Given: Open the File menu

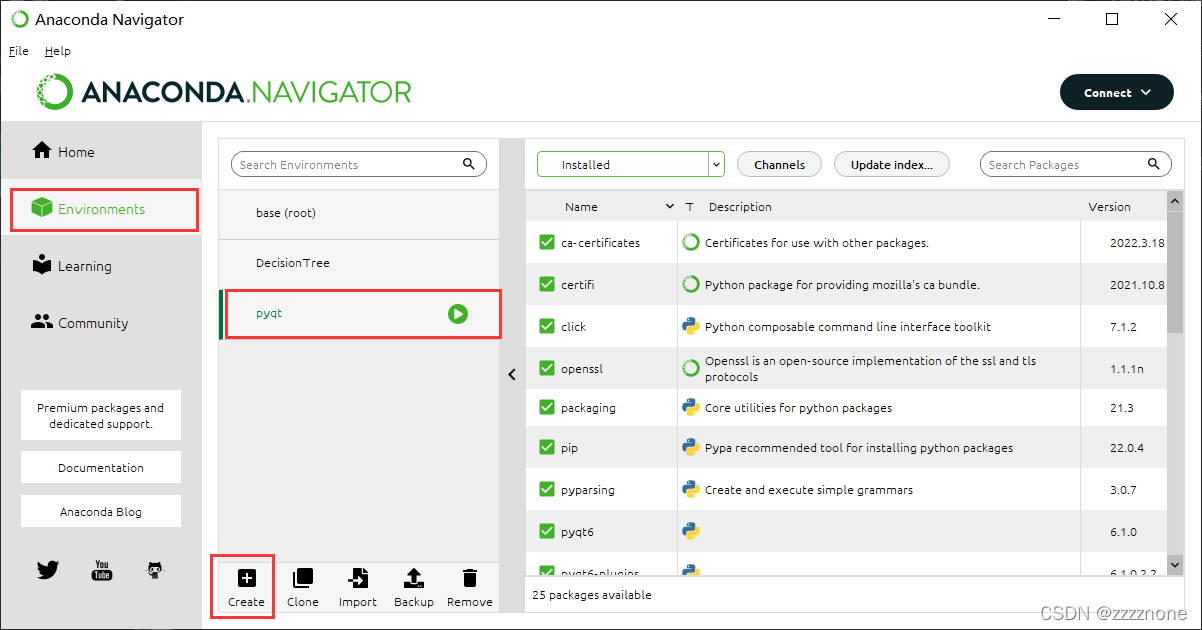Looking at the screenshot, I should pos(19,51).
